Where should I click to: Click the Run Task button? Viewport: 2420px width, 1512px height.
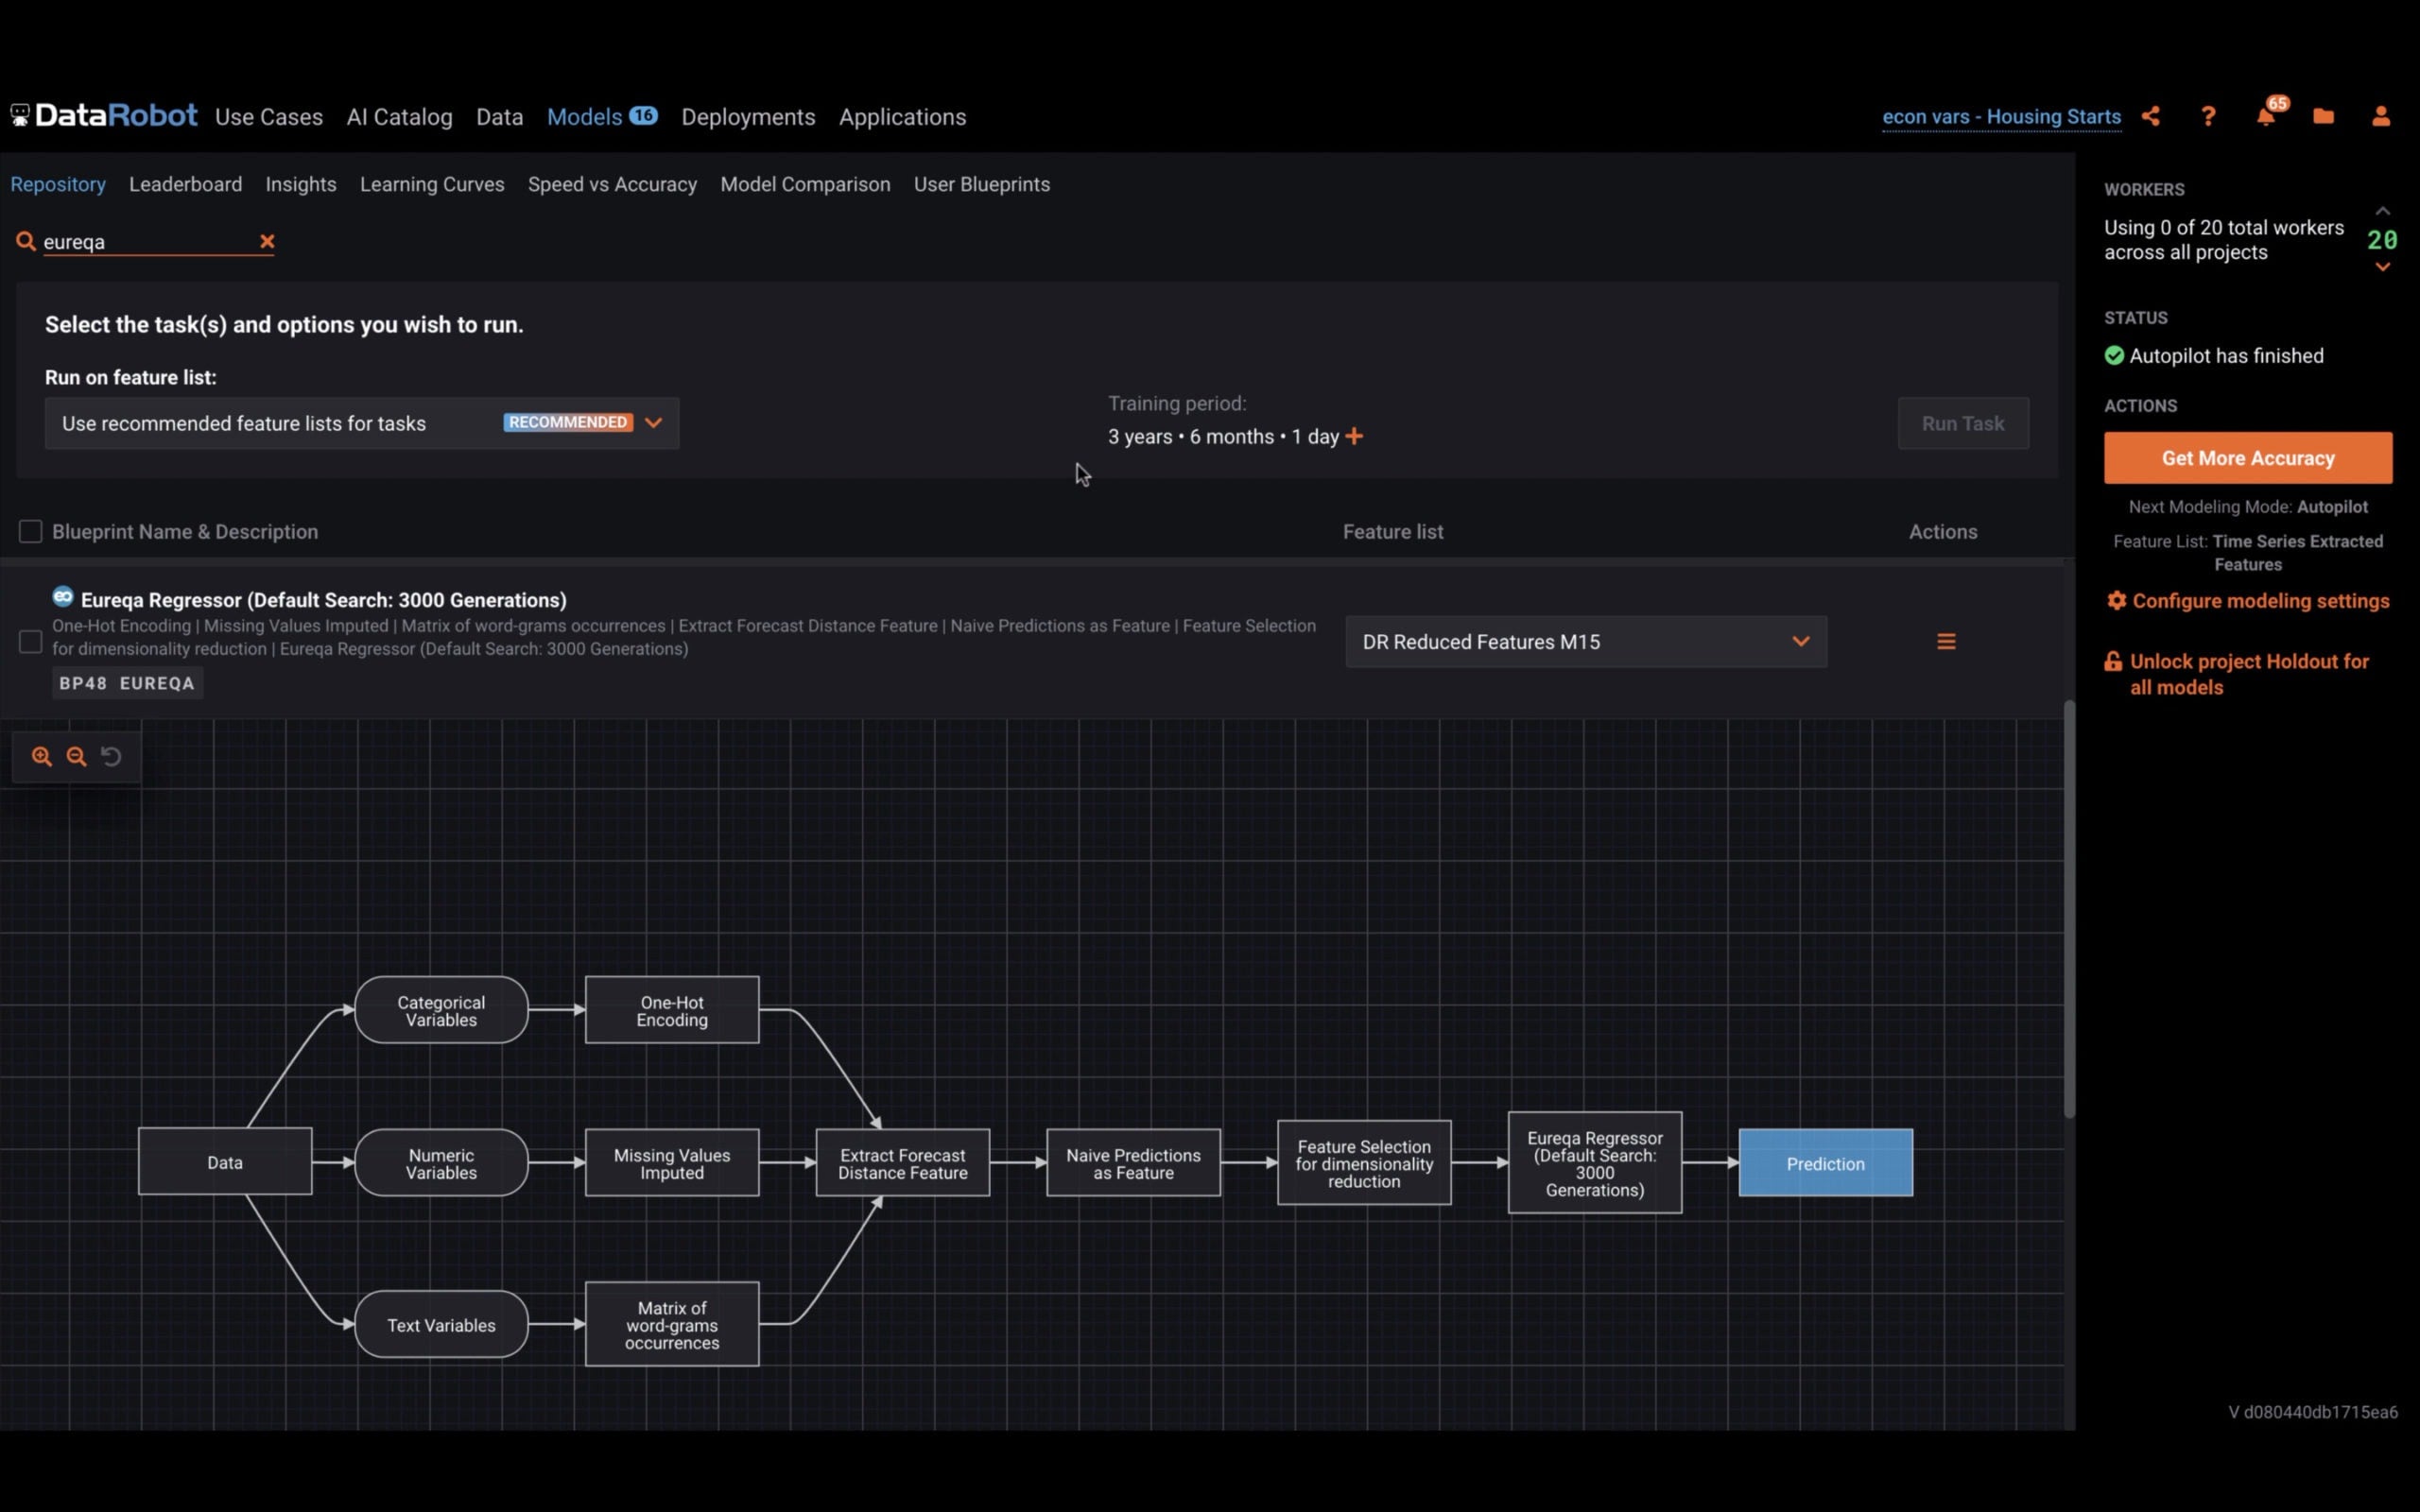(x=1963, y=423)
